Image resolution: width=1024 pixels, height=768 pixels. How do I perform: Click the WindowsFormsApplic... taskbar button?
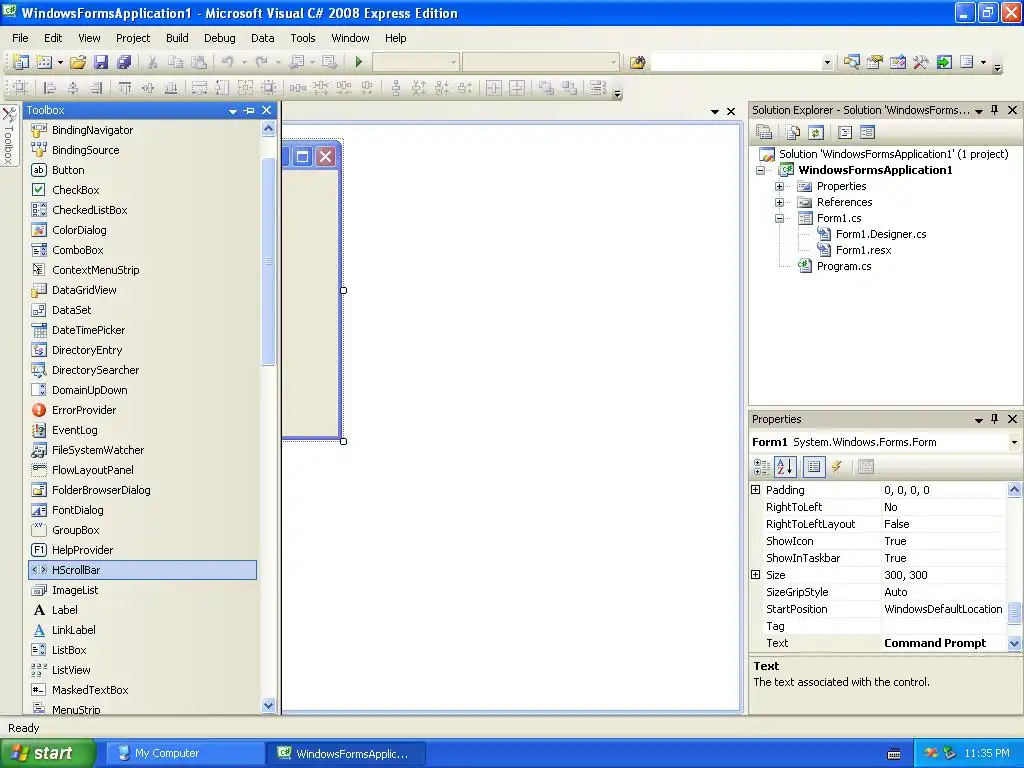tap(346, 754)
